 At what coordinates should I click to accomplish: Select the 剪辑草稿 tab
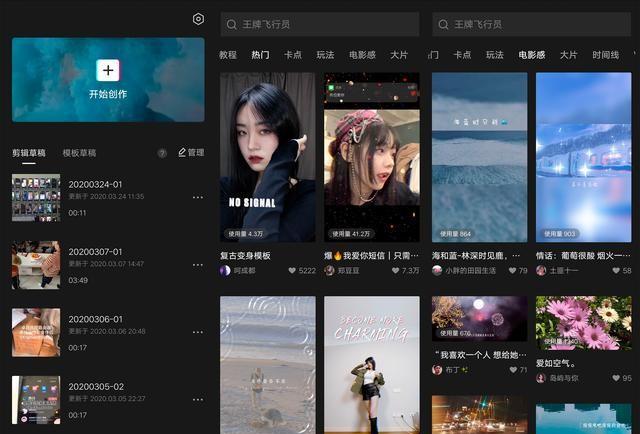coord(29,153)
